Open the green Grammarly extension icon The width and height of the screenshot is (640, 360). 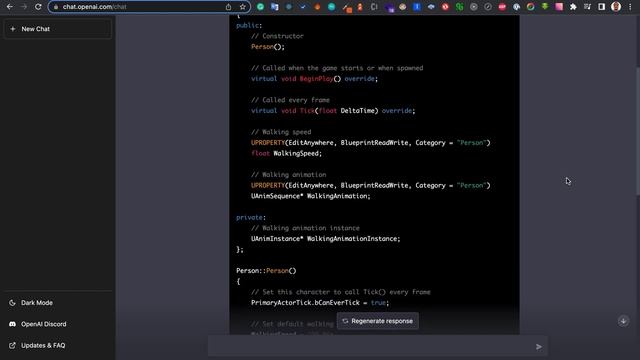click(x=260, y=7)
